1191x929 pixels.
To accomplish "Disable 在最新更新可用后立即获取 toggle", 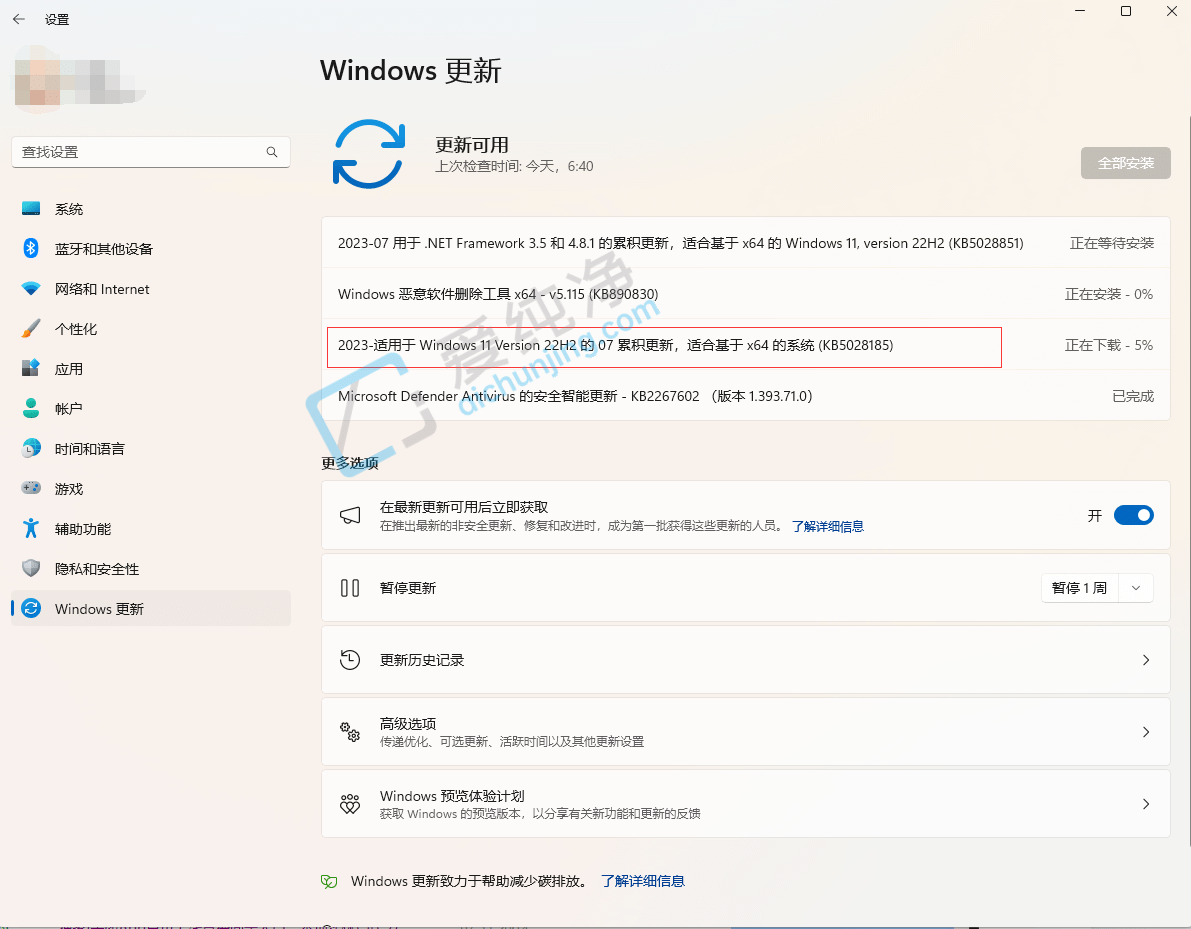I will 1133,515.
